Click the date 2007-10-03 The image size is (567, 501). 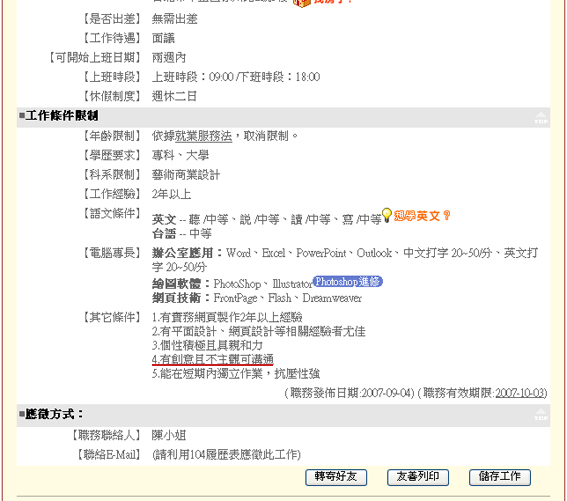(x=520, y=393)
